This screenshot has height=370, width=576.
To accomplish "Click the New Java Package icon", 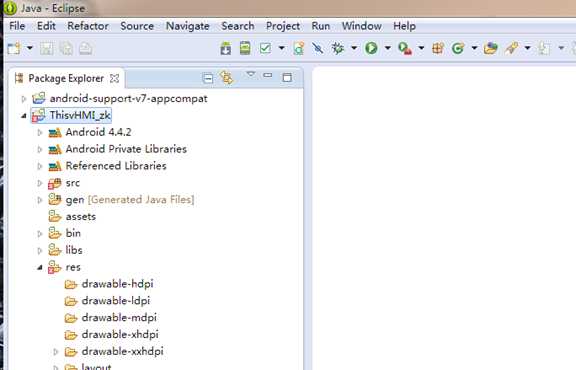I will click(438, 48).
